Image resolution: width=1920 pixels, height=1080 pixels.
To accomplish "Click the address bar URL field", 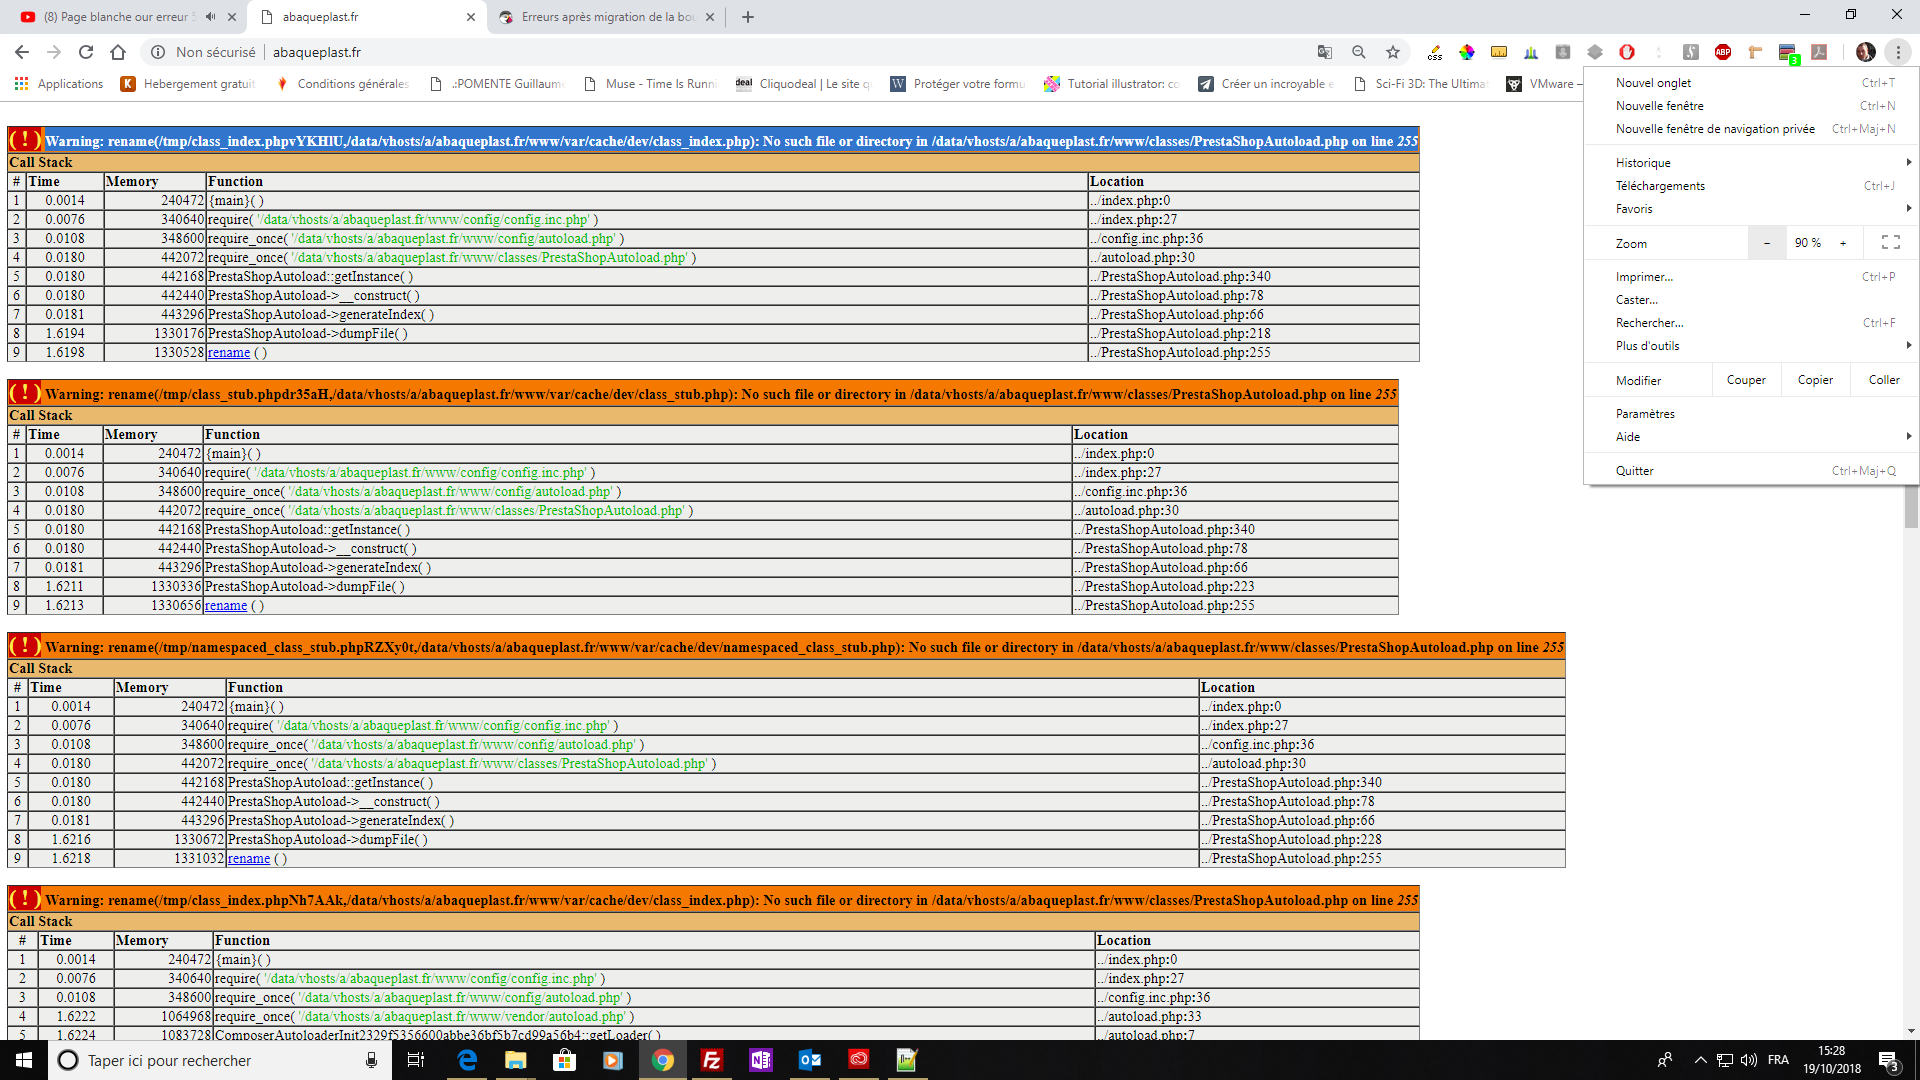I will point(700,52).
